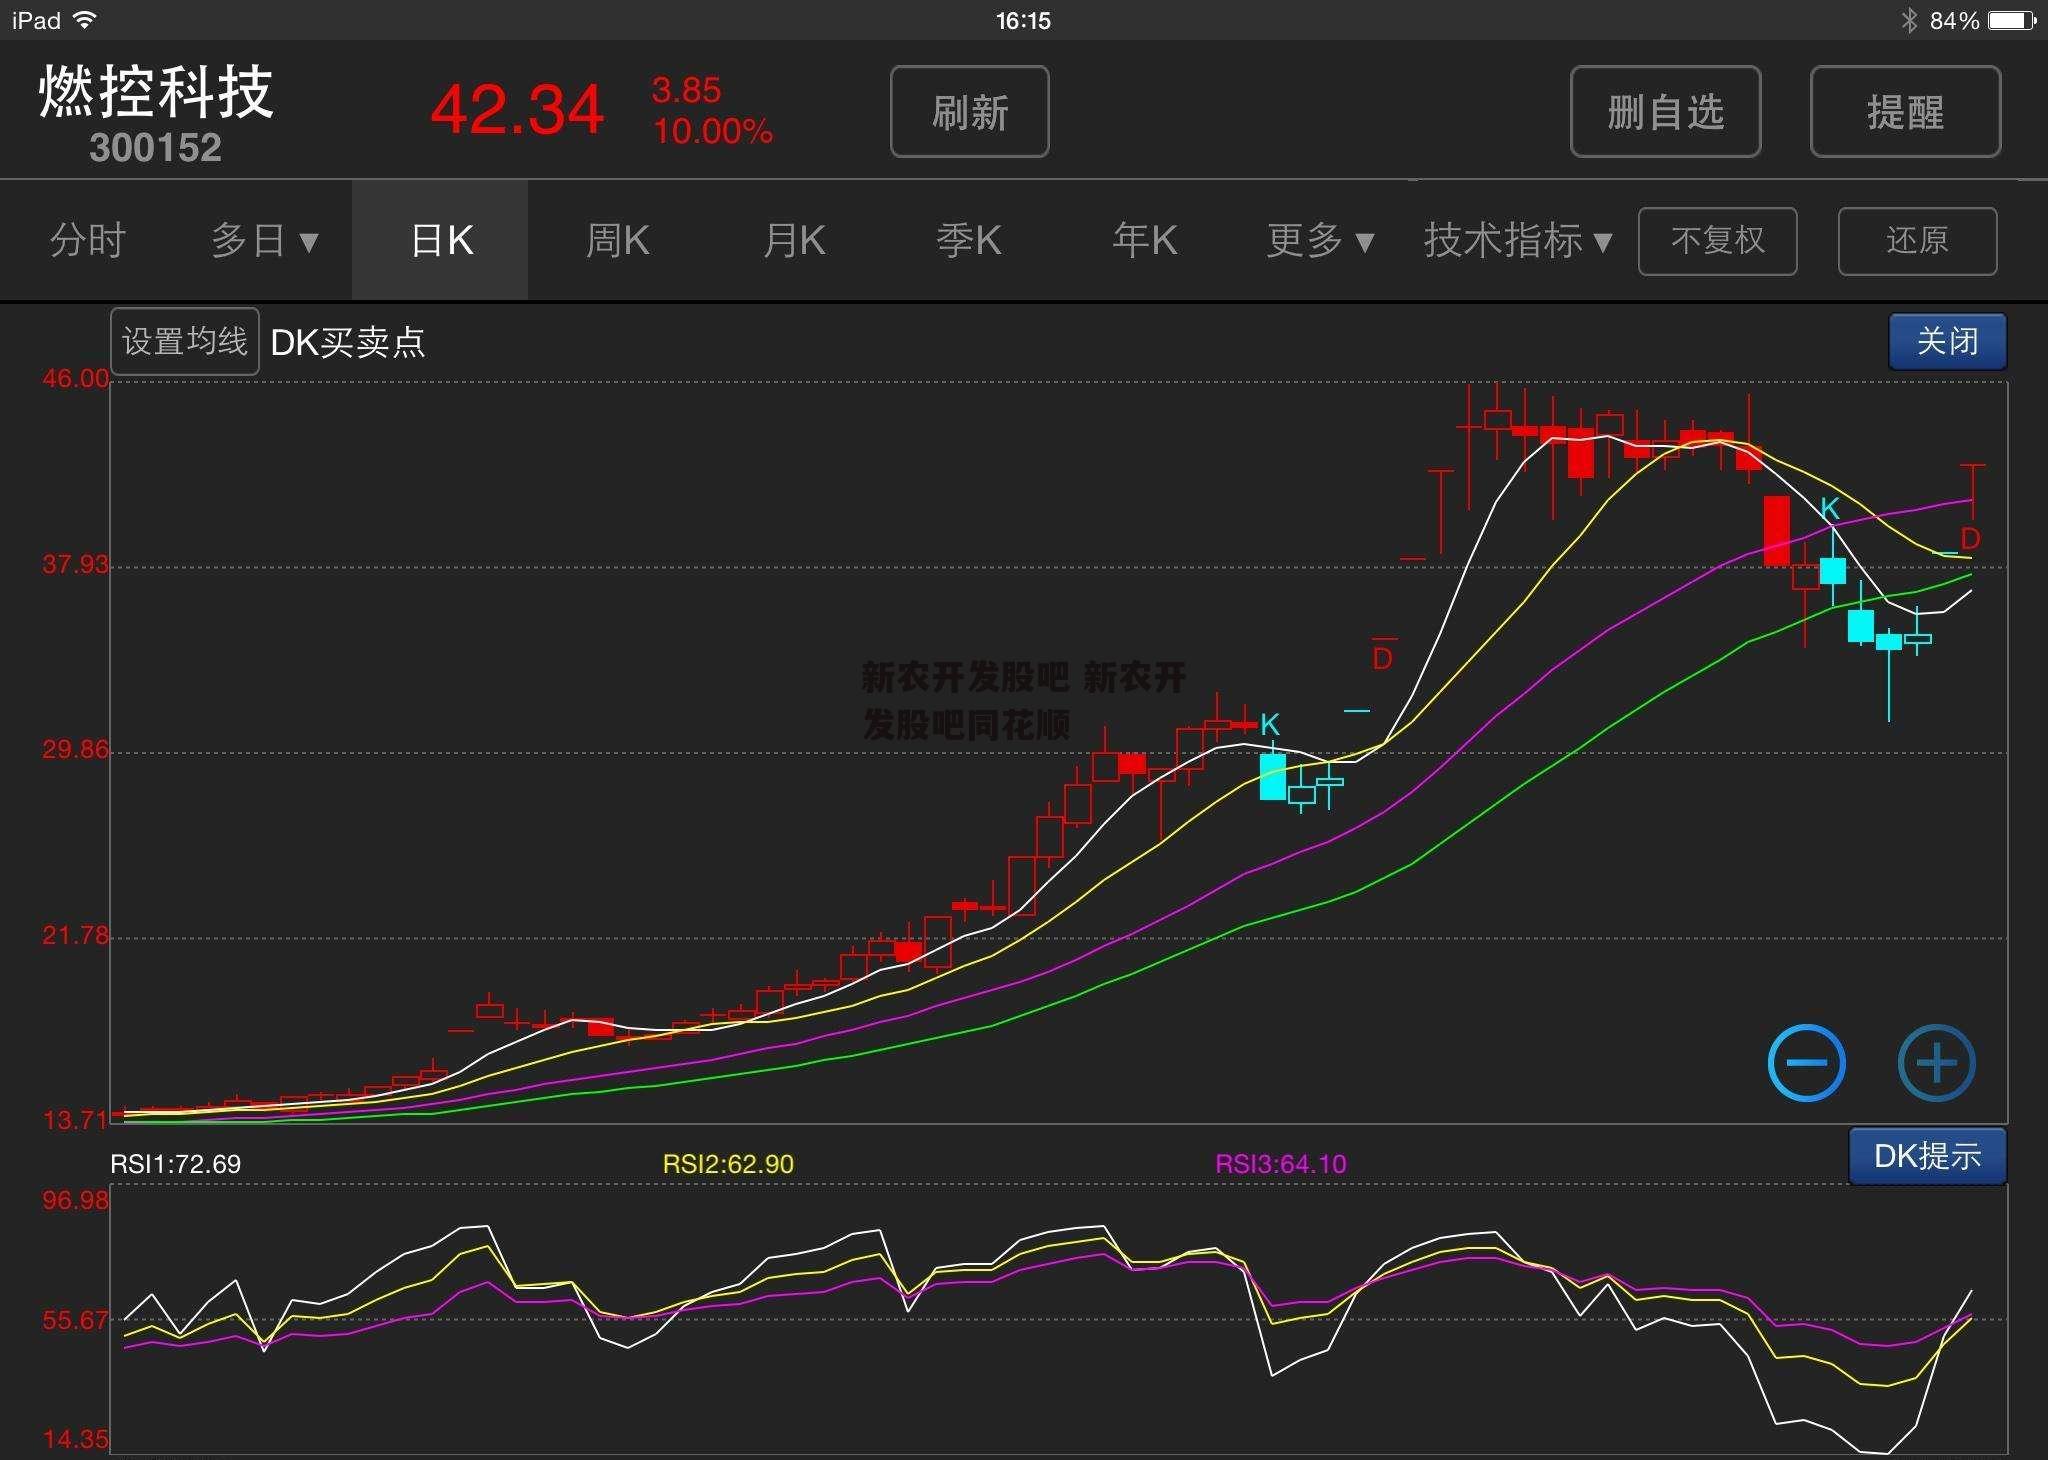Toggle the 不复权 adjustment option
2048x1460 pixels.
[1717, 241]
